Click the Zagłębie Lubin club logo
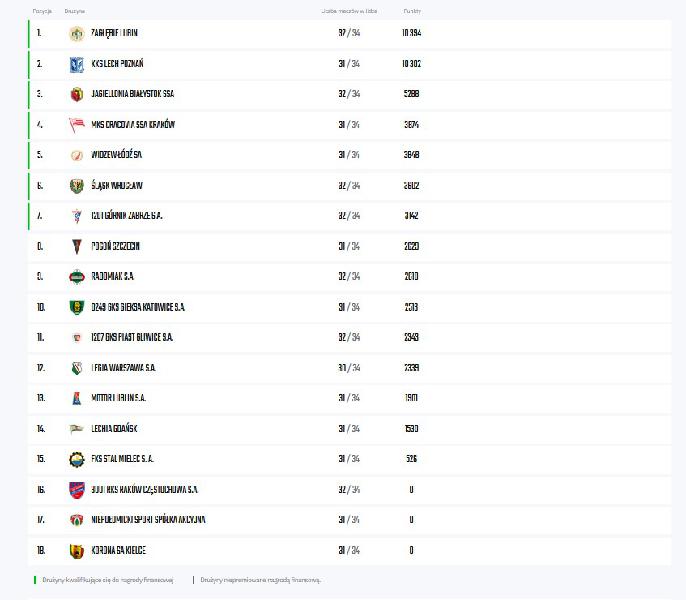This screenshot has width=686, height=600. pos(76,33)
